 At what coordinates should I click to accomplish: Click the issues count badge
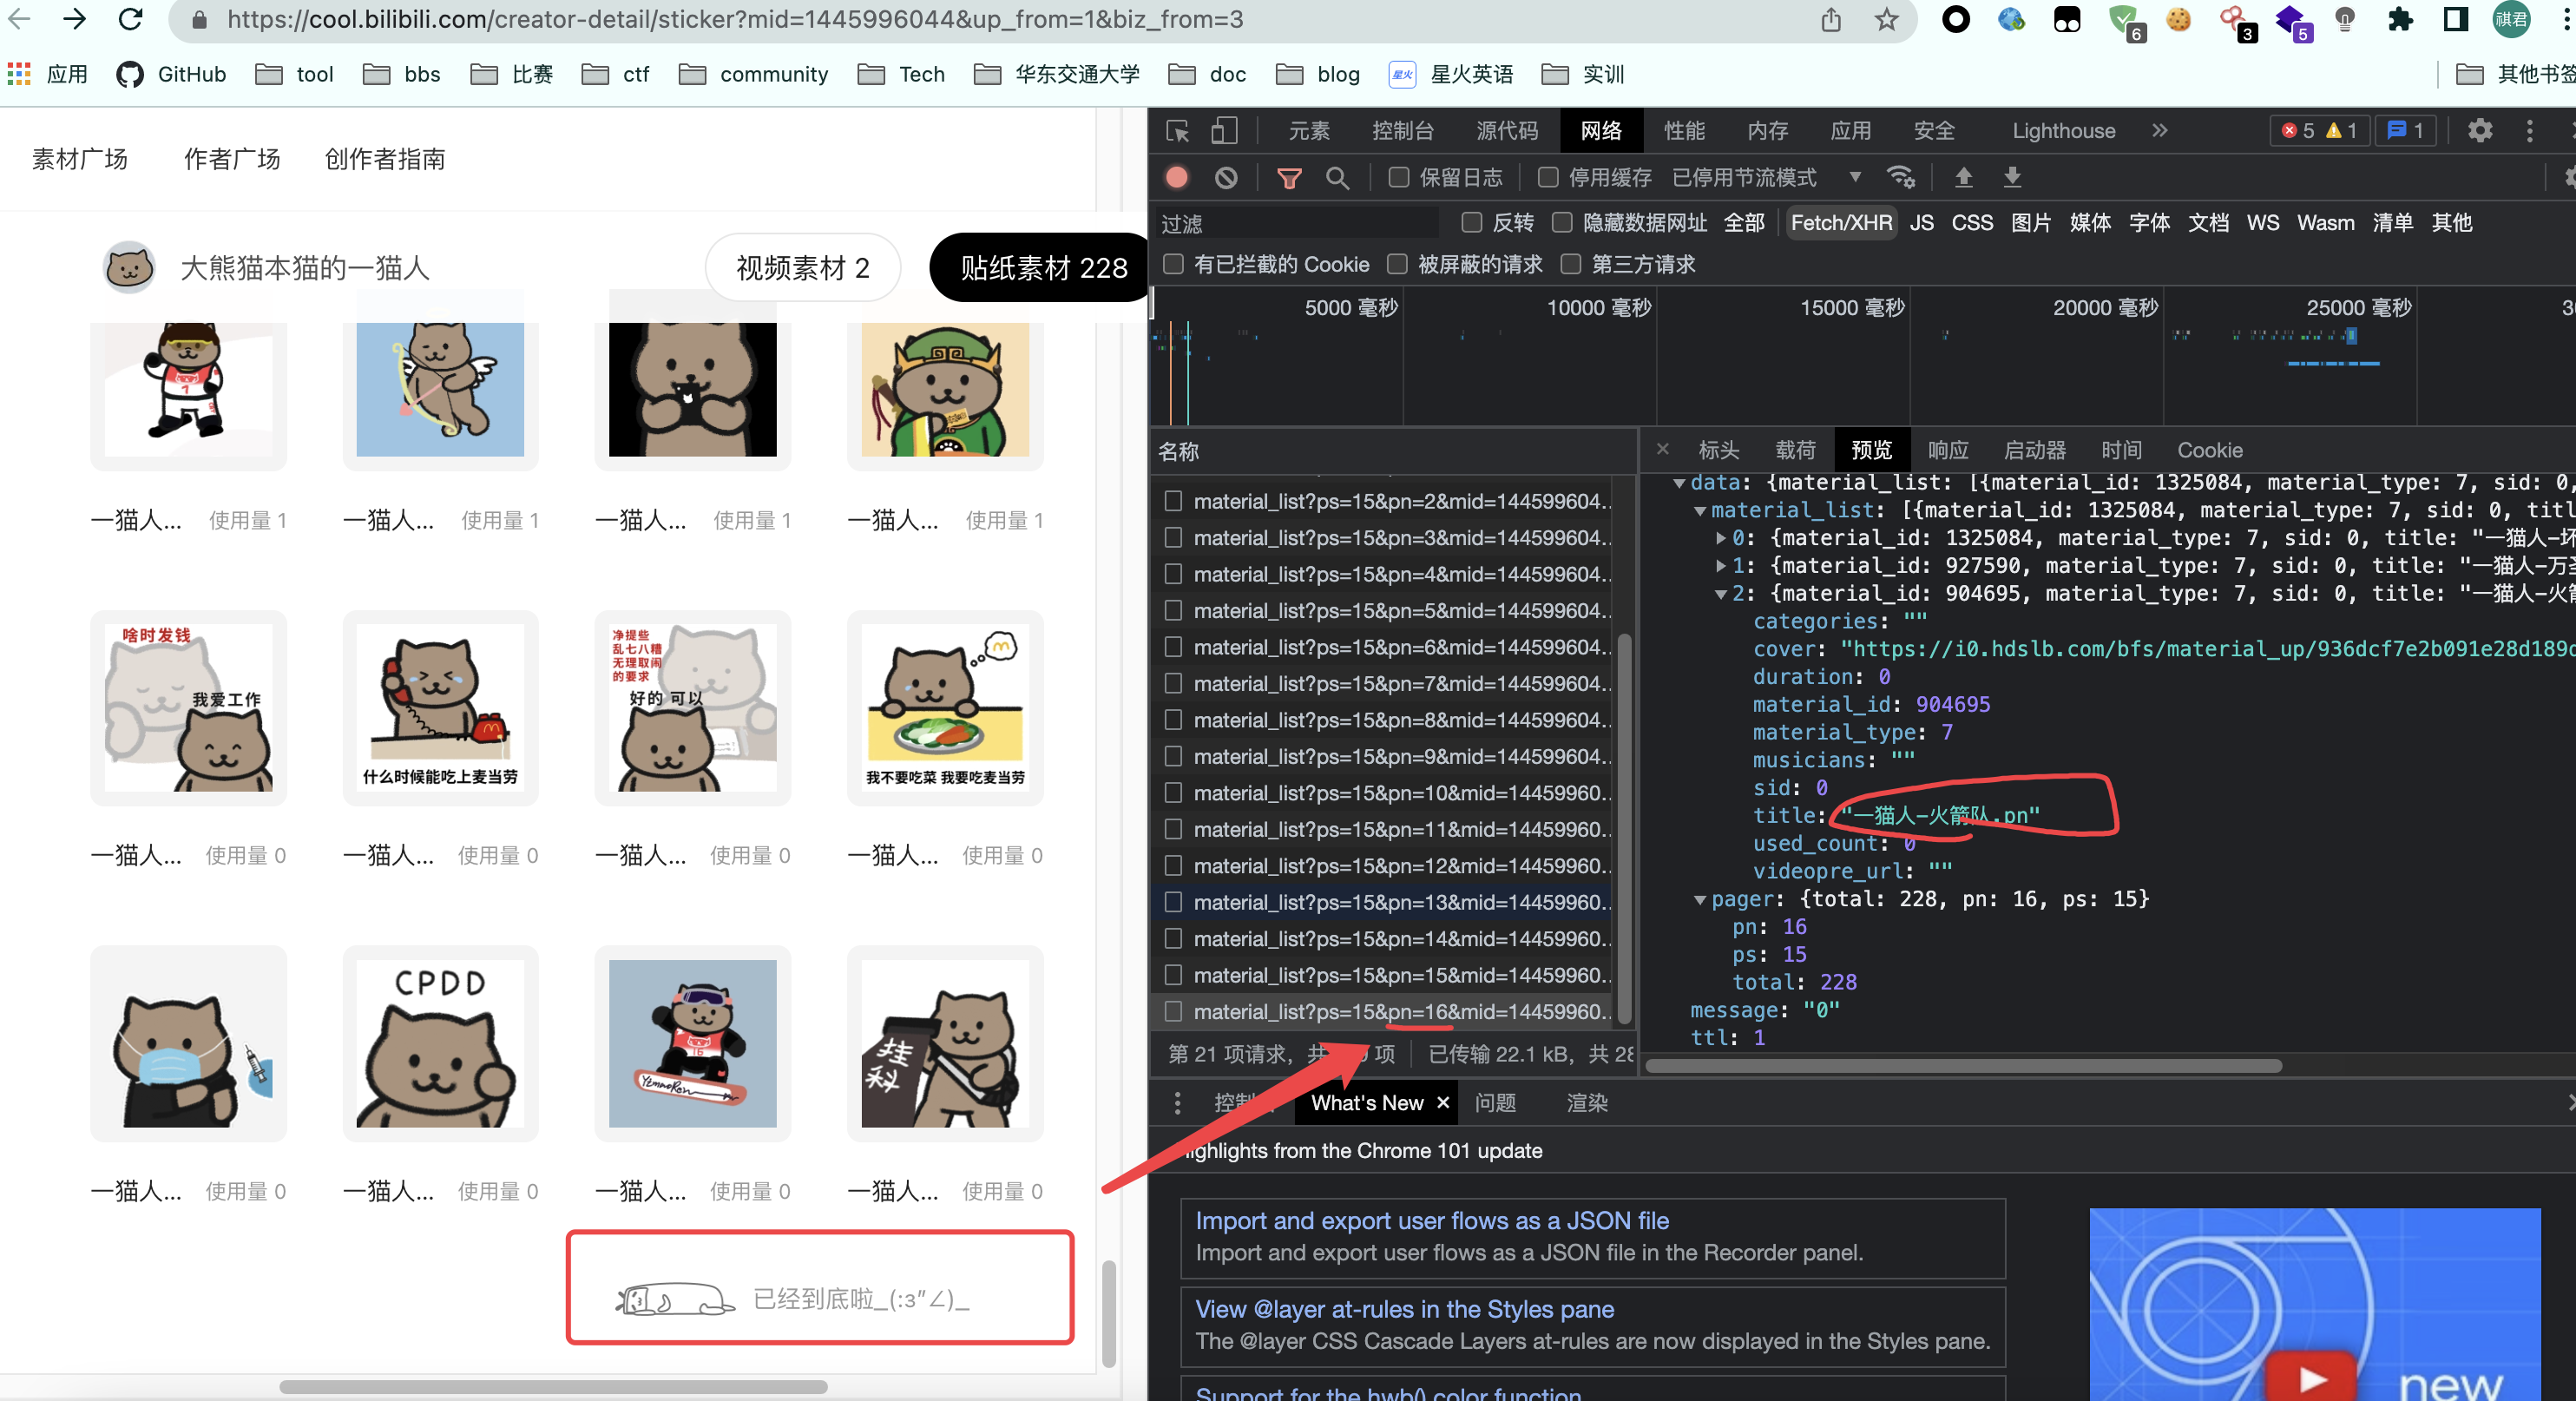[x=2405, y=131]
